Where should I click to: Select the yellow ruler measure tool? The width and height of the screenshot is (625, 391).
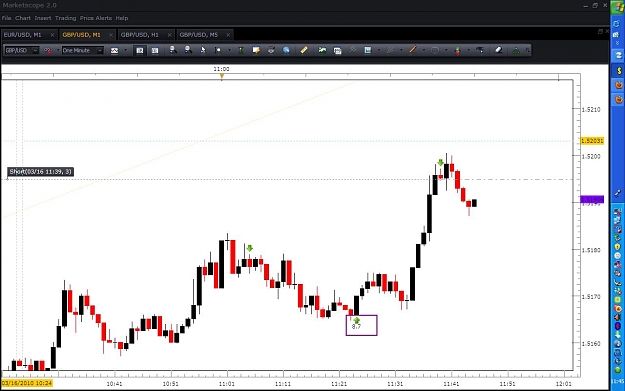(304, 50)
